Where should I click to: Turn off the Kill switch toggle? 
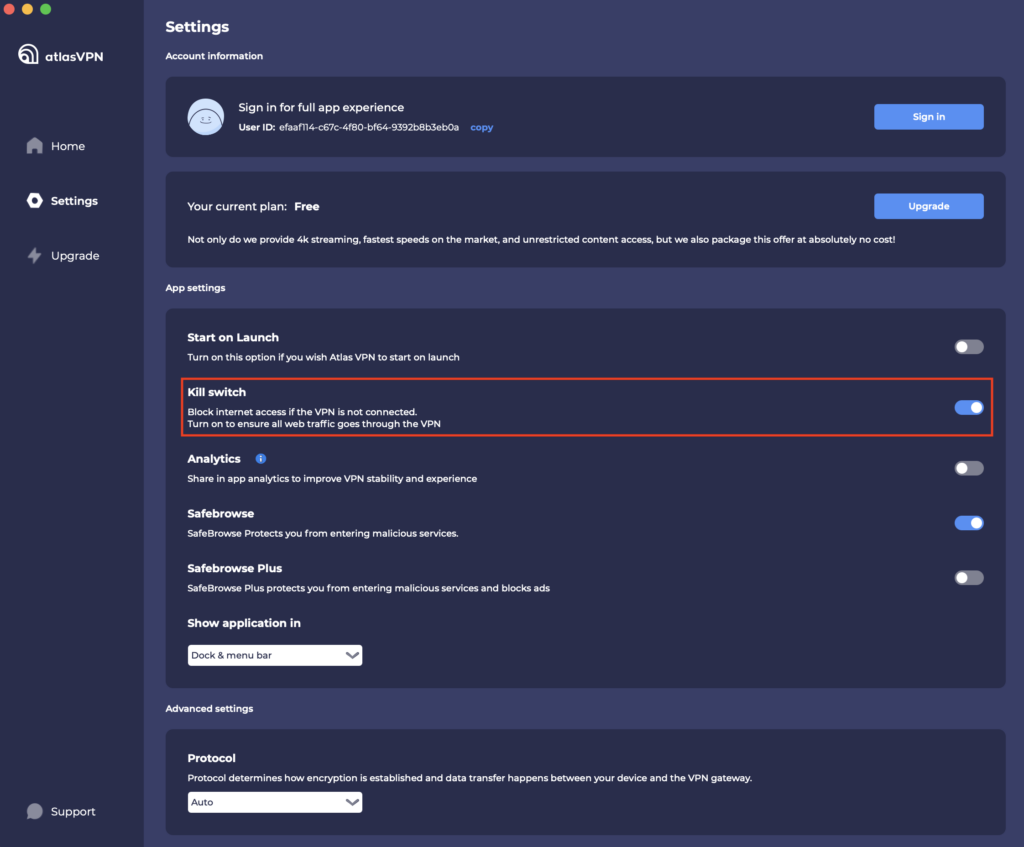968,407
